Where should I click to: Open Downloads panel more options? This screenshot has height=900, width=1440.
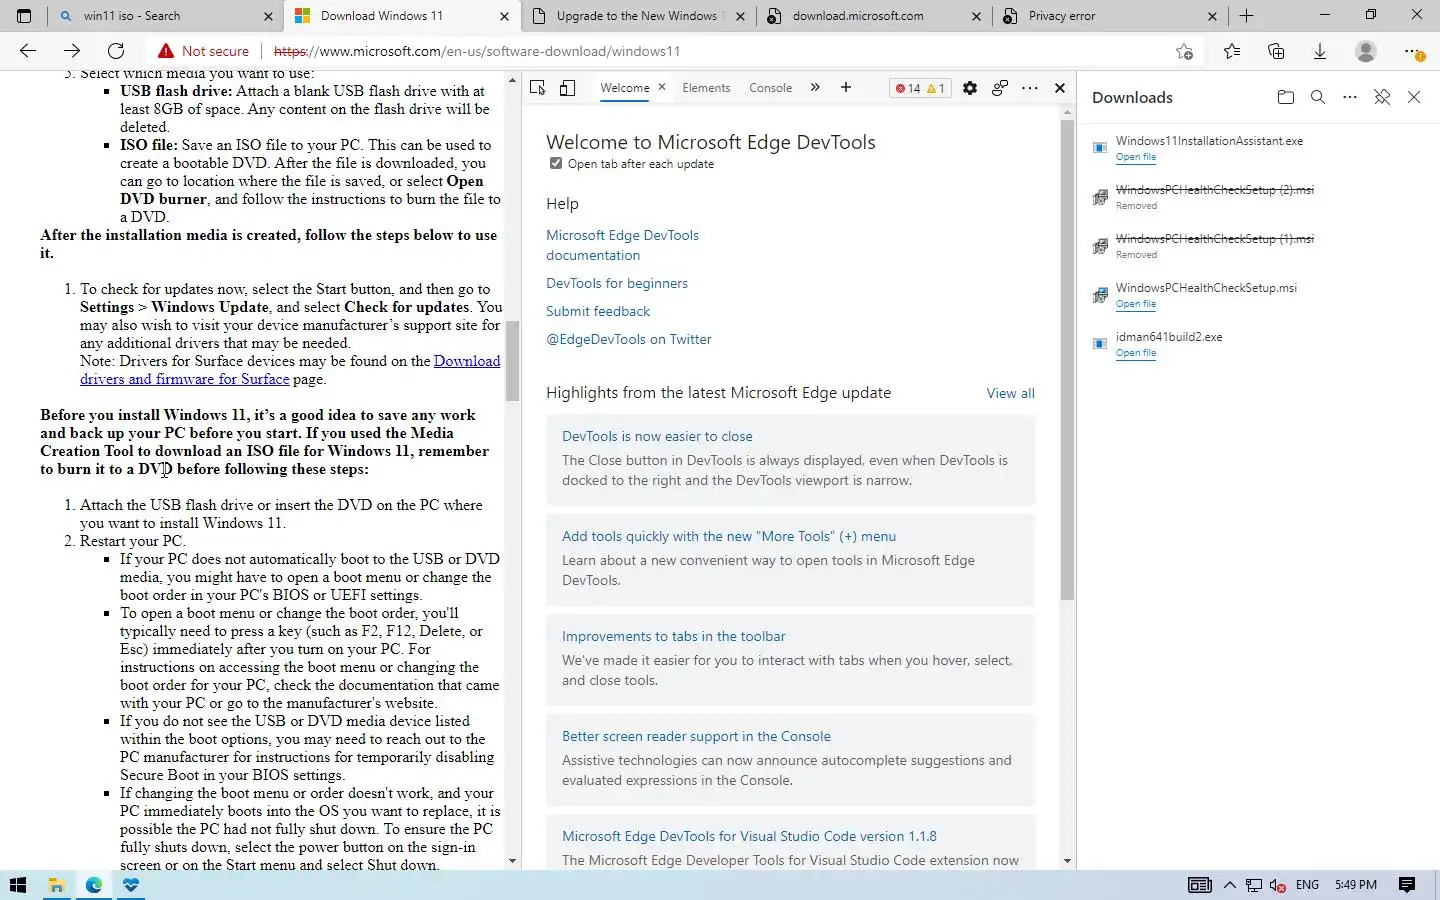click(1350, 97)
